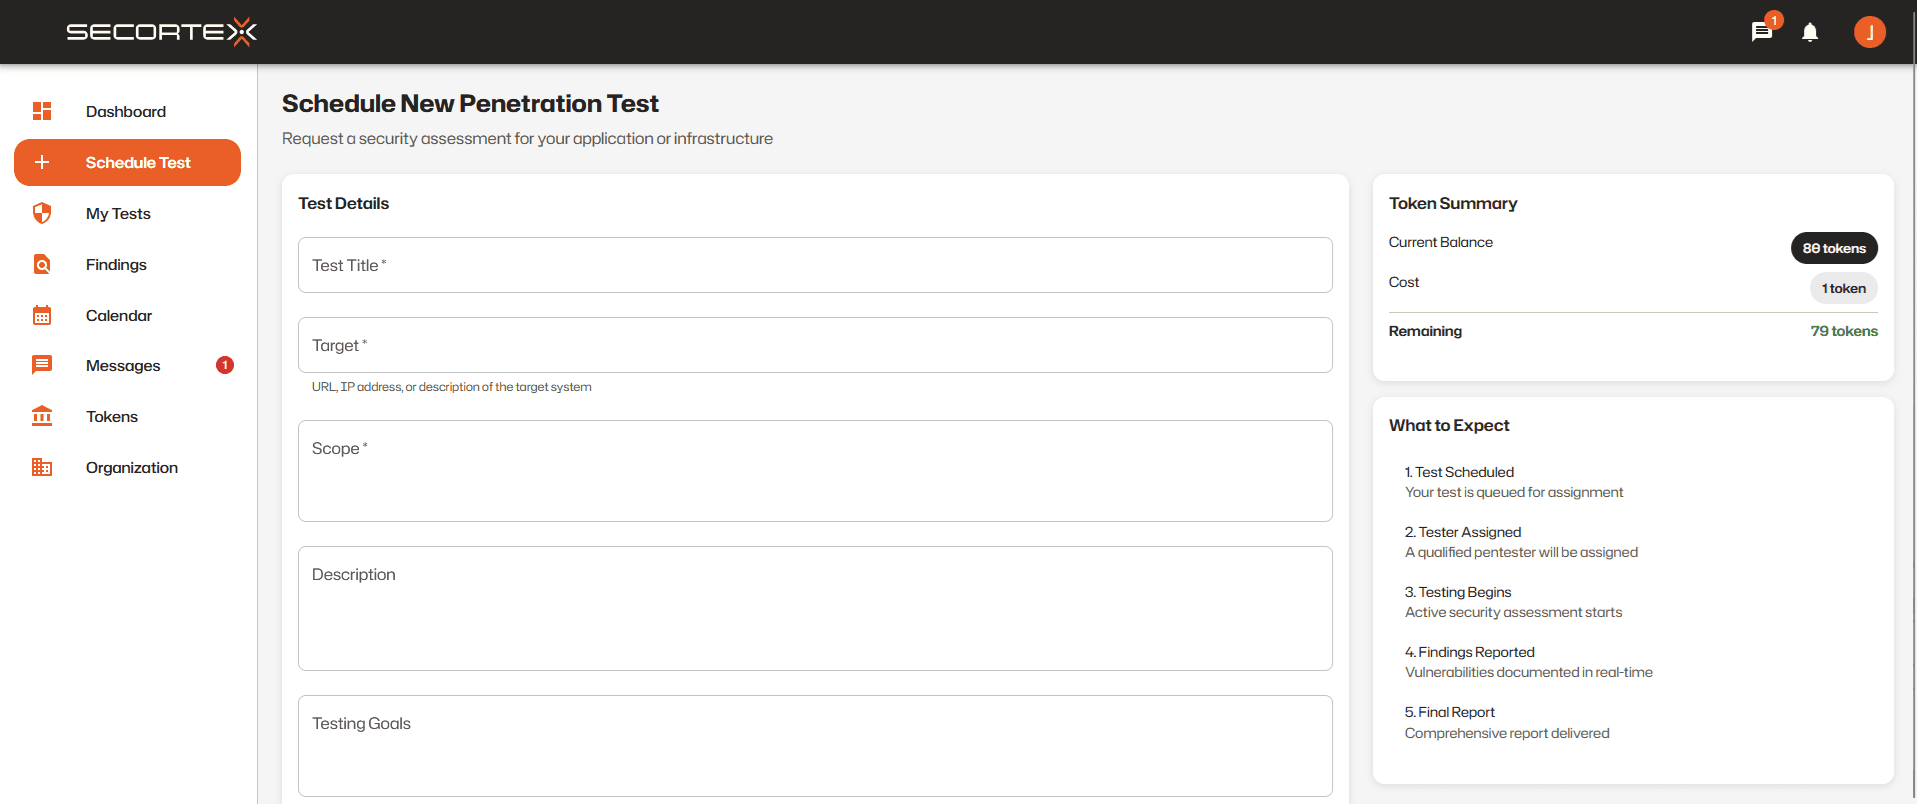Click the Dashboard grid icon
The image size is (1917, 804).
(x=42, y=111)
